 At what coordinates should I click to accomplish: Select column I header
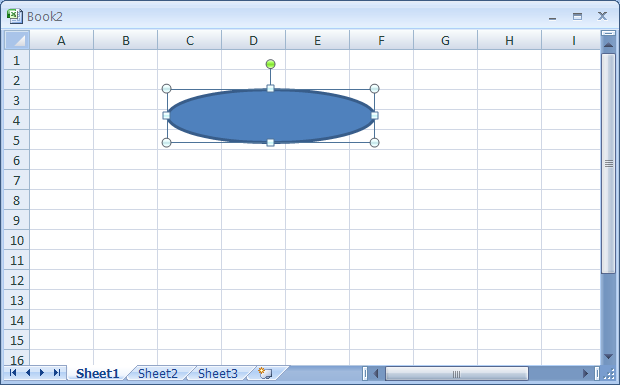click(571, 40)
